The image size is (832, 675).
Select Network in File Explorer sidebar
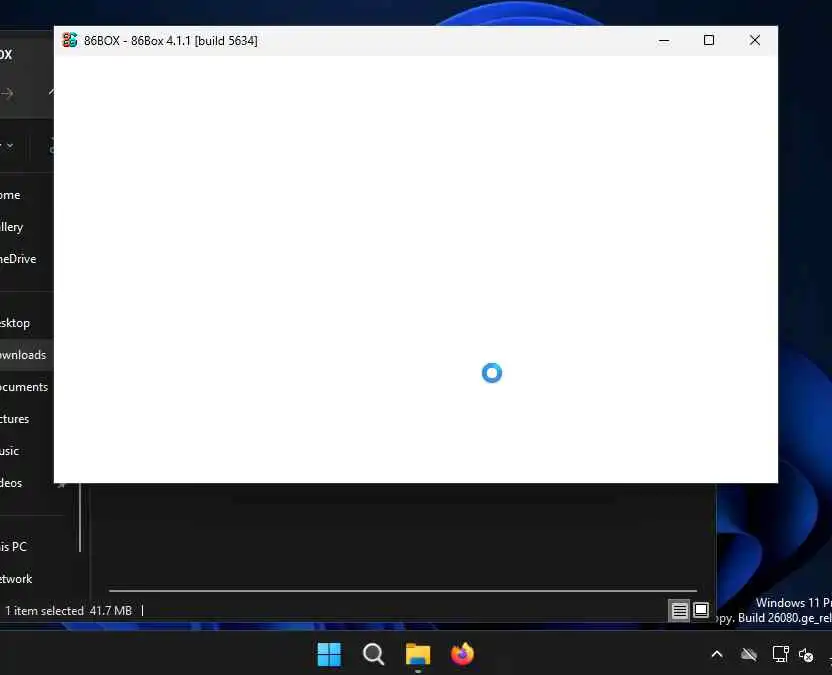(16, 578)
